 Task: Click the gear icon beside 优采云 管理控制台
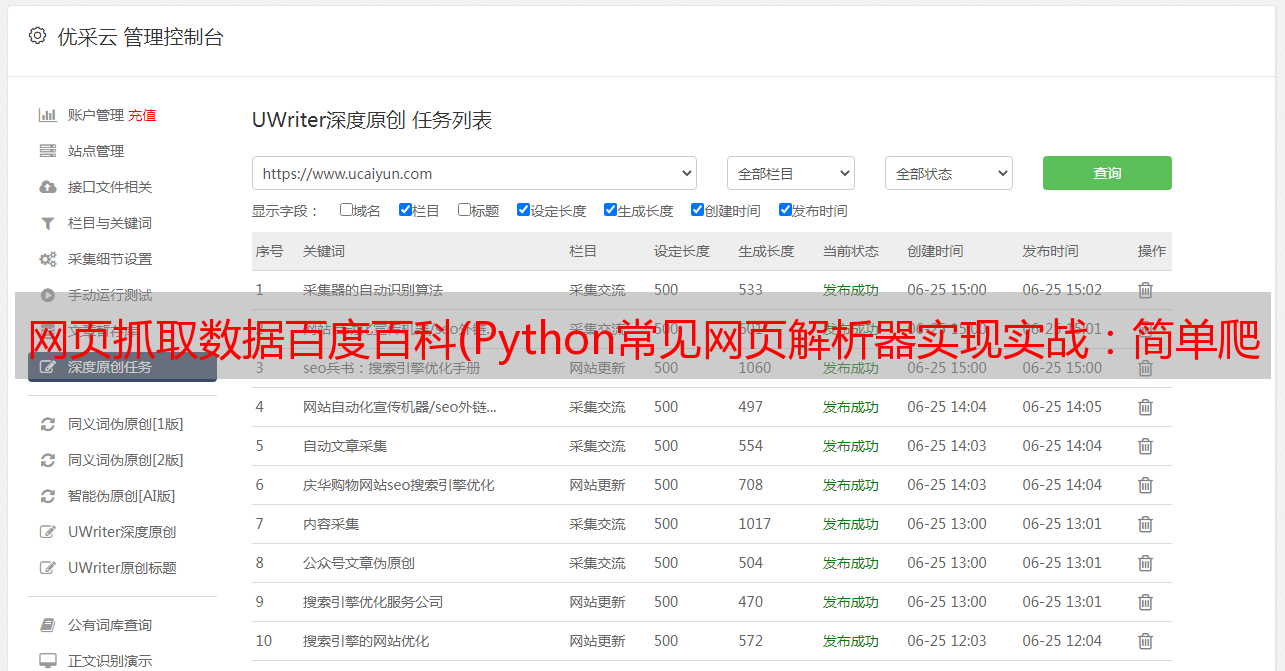[37, 36]
